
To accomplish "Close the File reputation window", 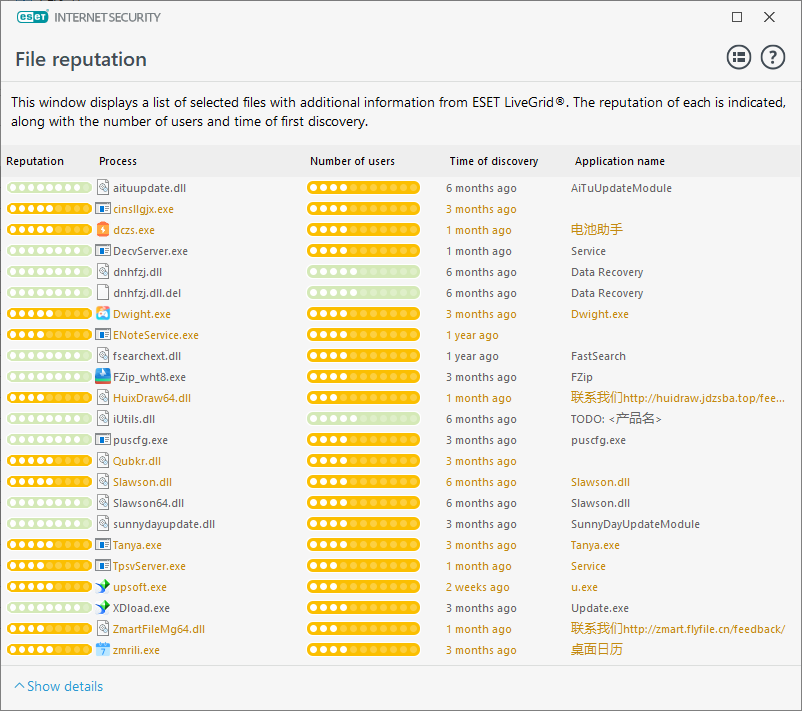I will [769, 17].
